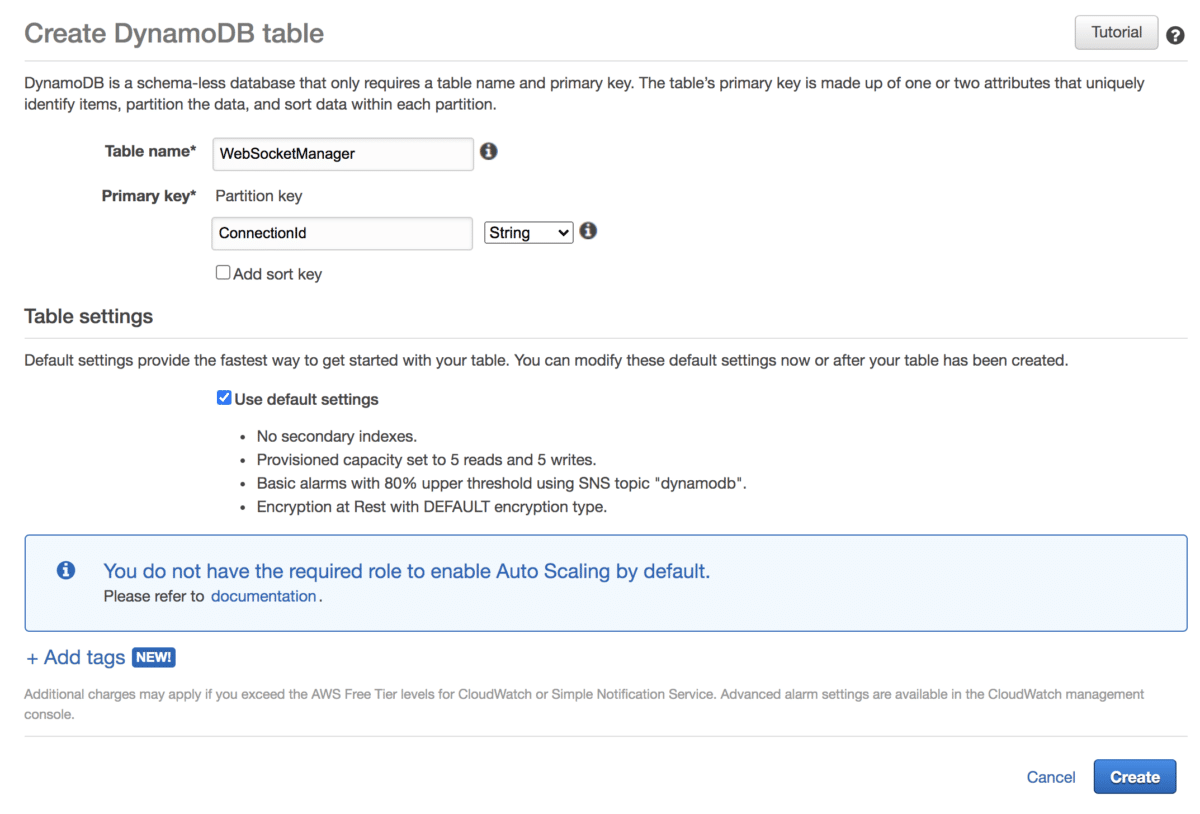Click the Table name input field
The width and height of the screenshot is (1200, 814).
(342, 153)
